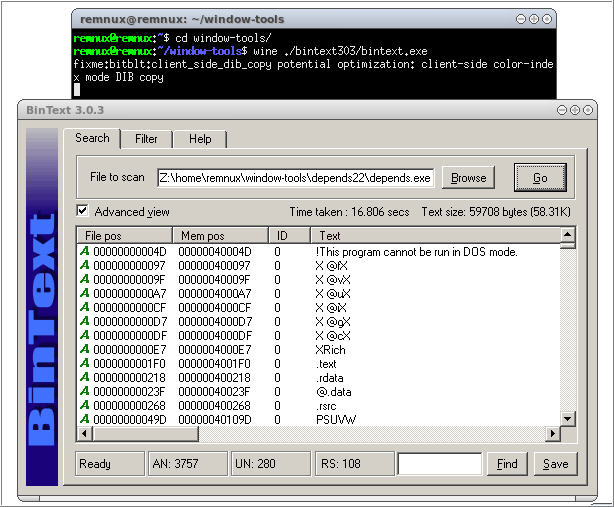
Task: Close the BinText 3.0.3 window
Action: 588,110
